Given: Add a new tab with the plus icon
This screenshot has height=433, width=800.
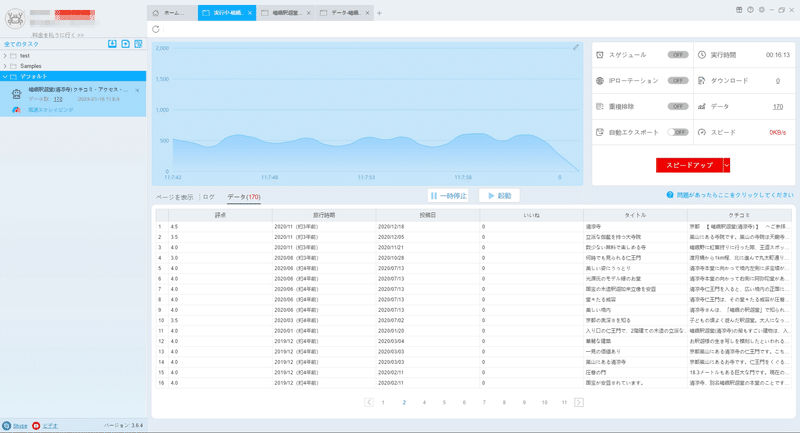Looking at the screenshot, I should (379, 13).
